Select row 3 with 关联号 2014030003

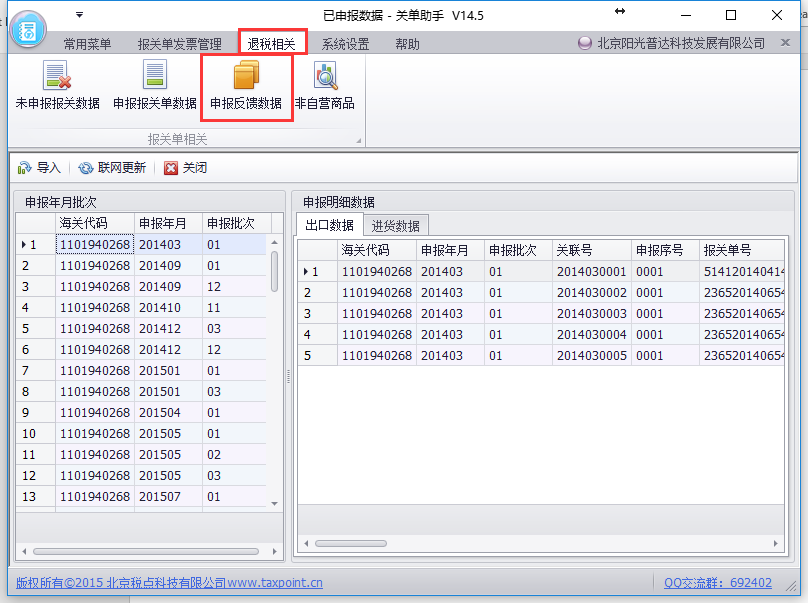click(x=590, y=313)
